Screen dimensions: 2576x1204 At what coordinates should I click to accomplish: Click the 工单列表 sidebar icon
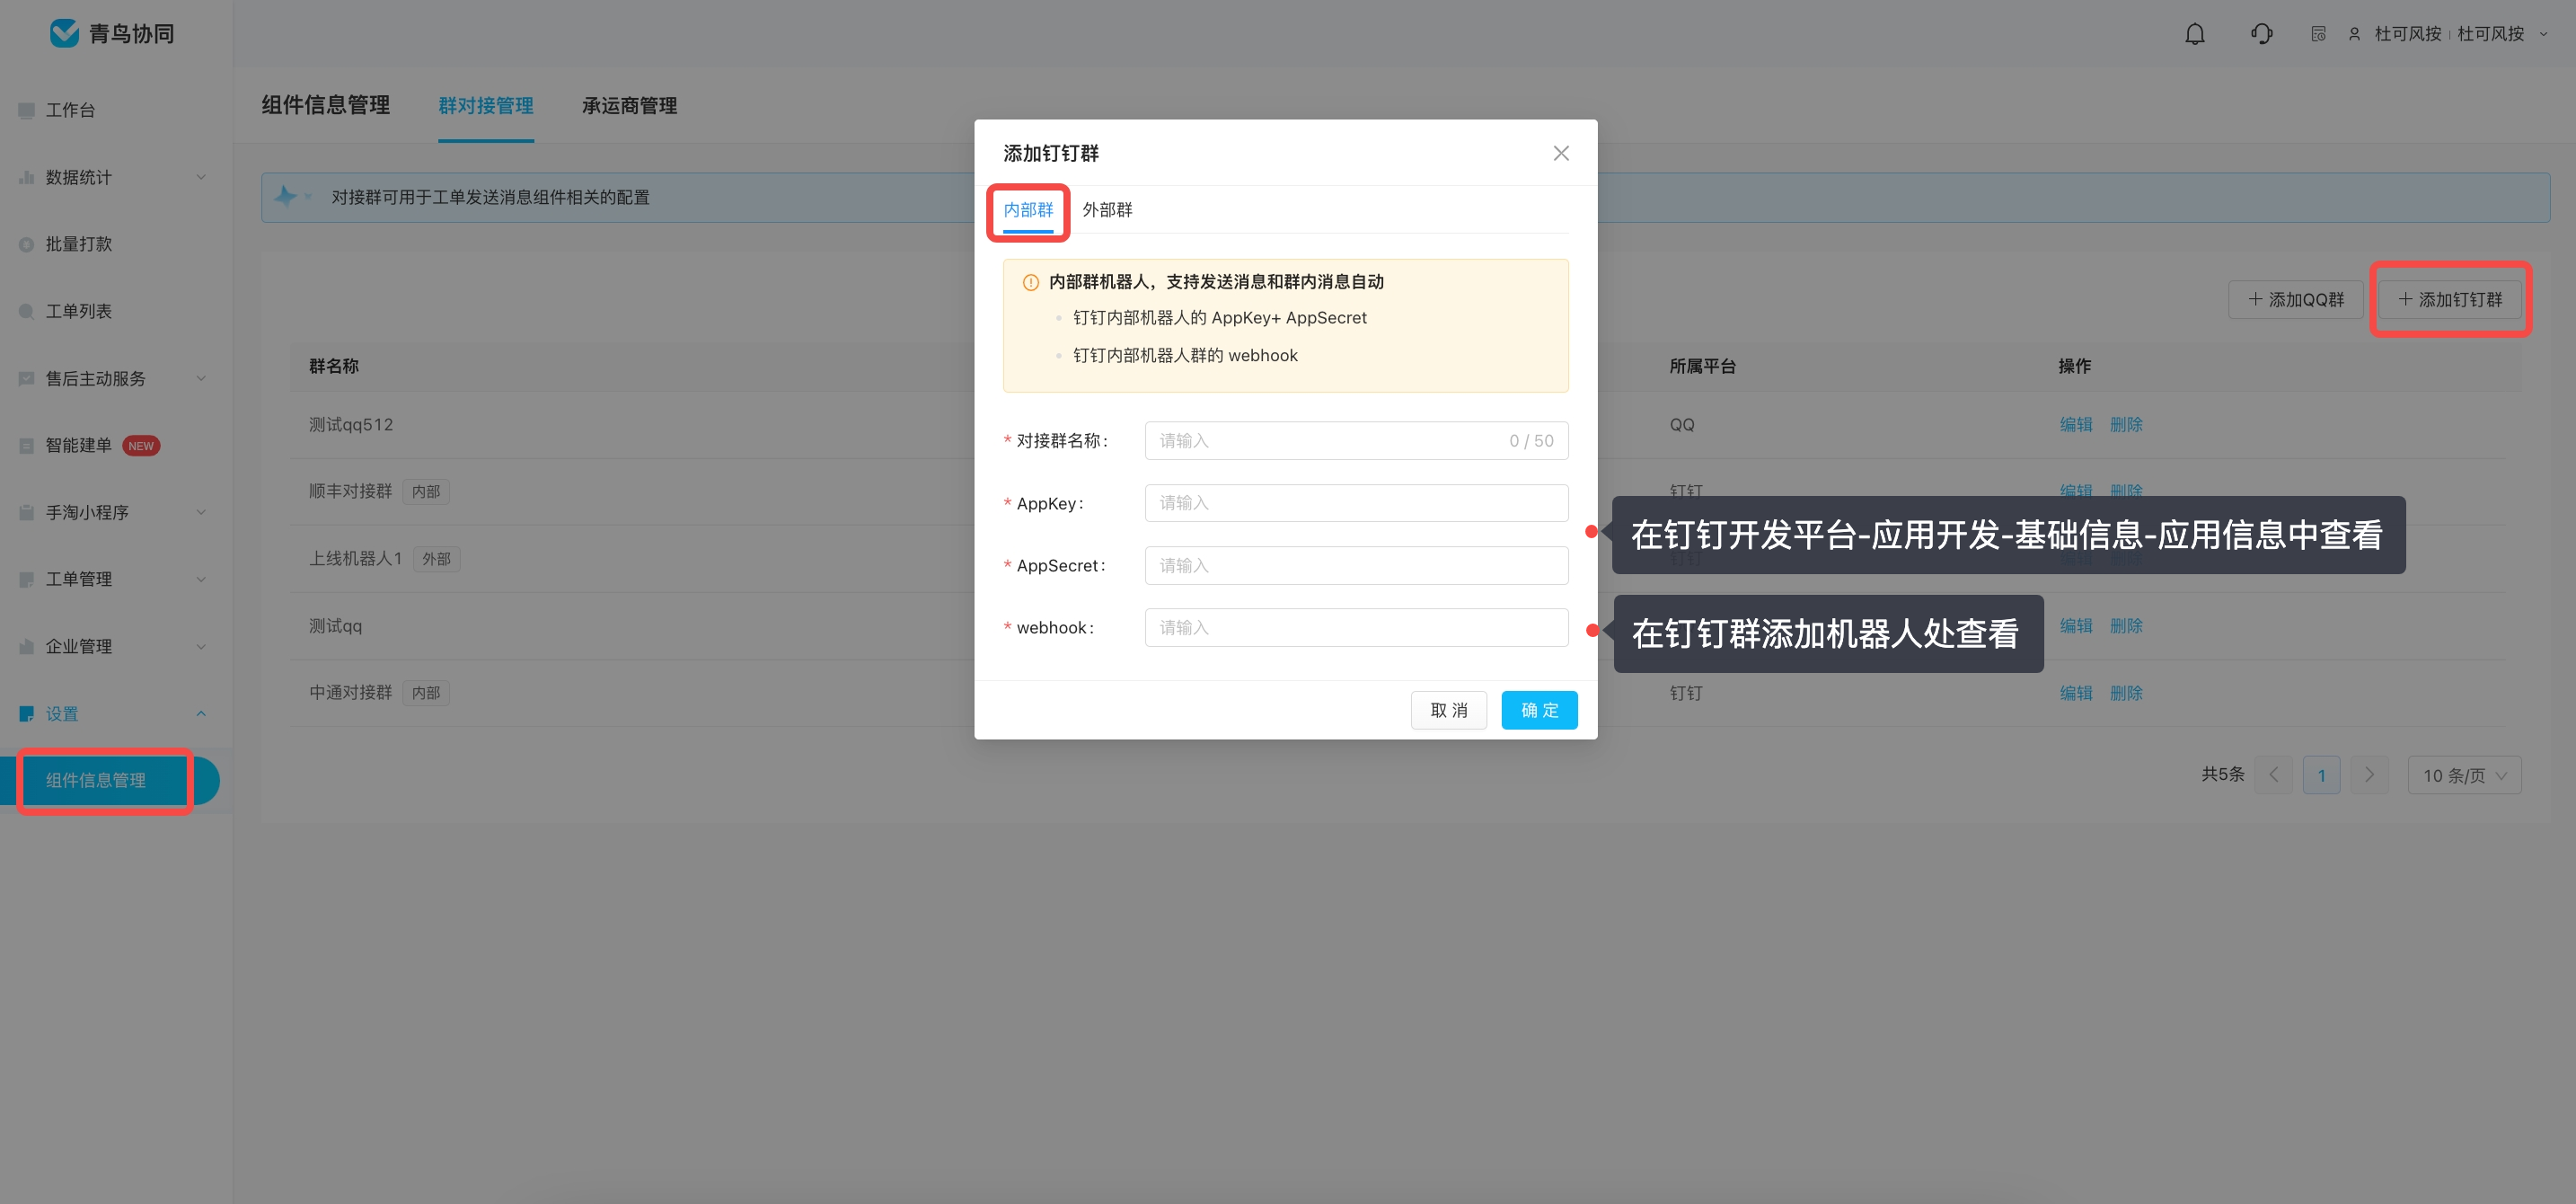click(x=26, y=311)
